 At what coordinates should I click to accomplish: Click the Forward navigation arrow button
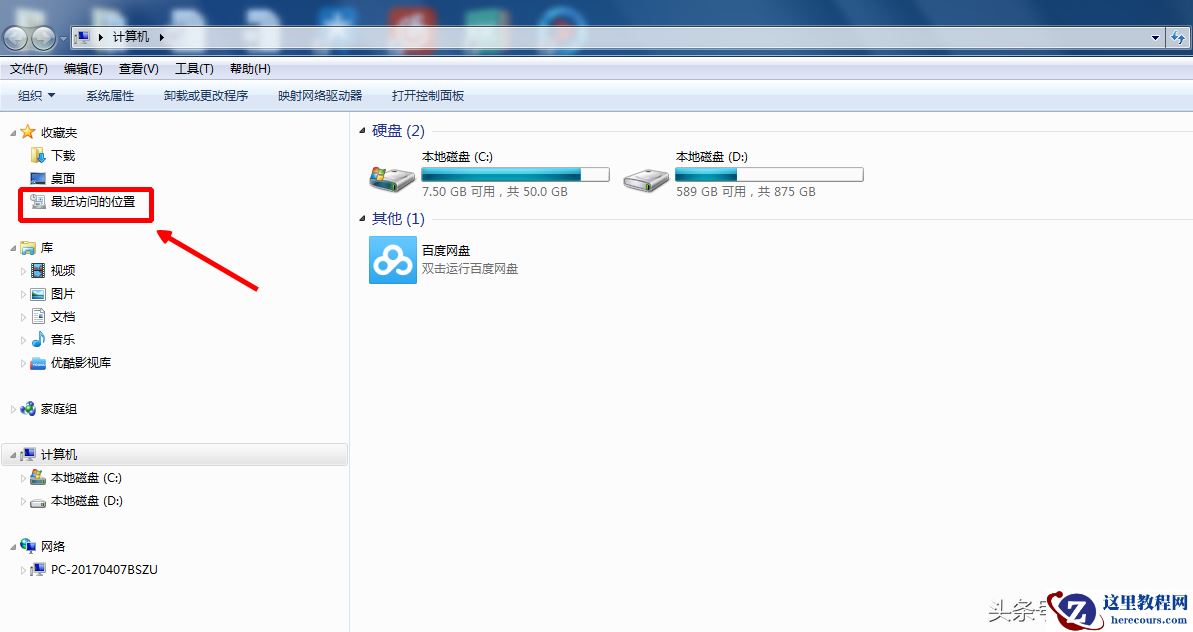[43, 37]
